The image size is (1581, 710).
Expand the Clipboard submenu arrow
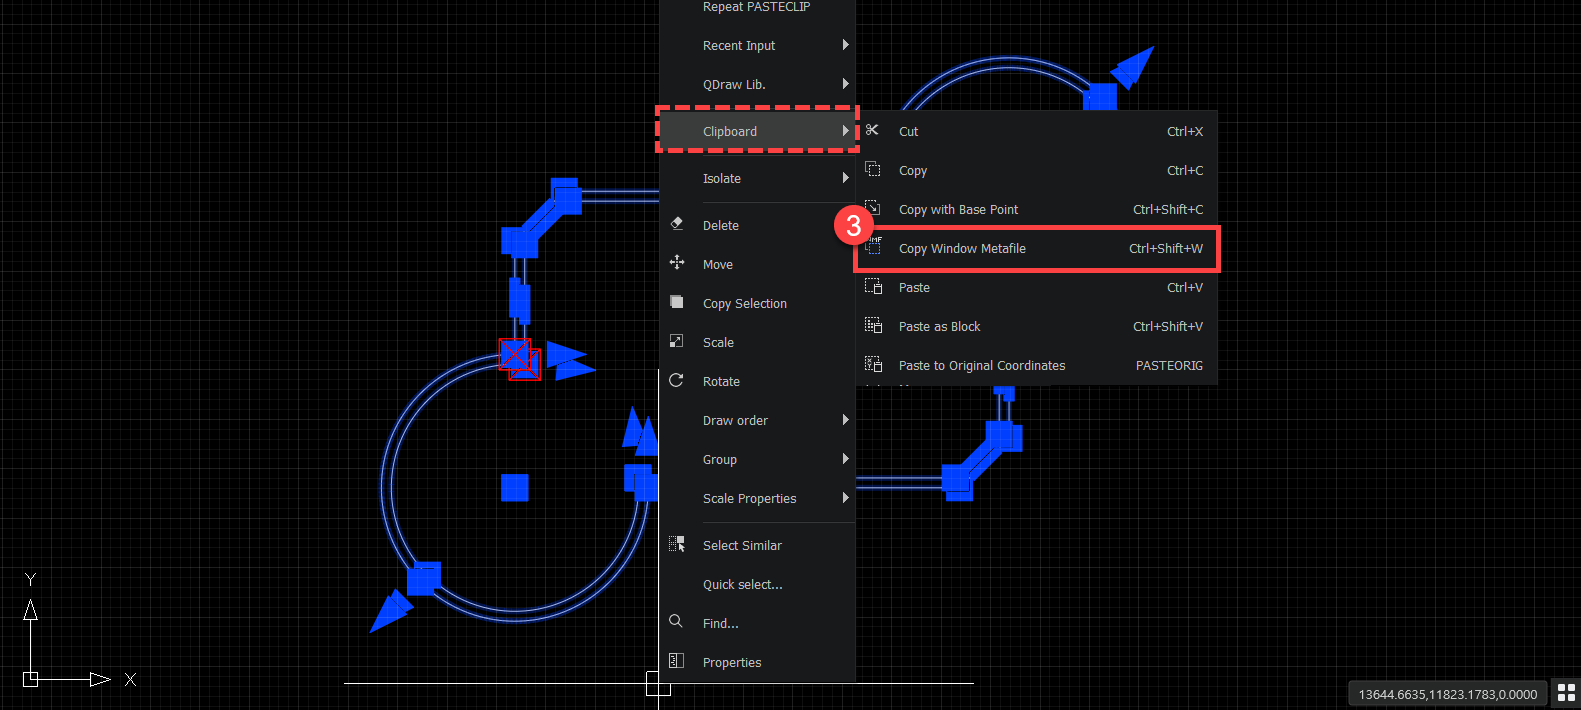845,131
